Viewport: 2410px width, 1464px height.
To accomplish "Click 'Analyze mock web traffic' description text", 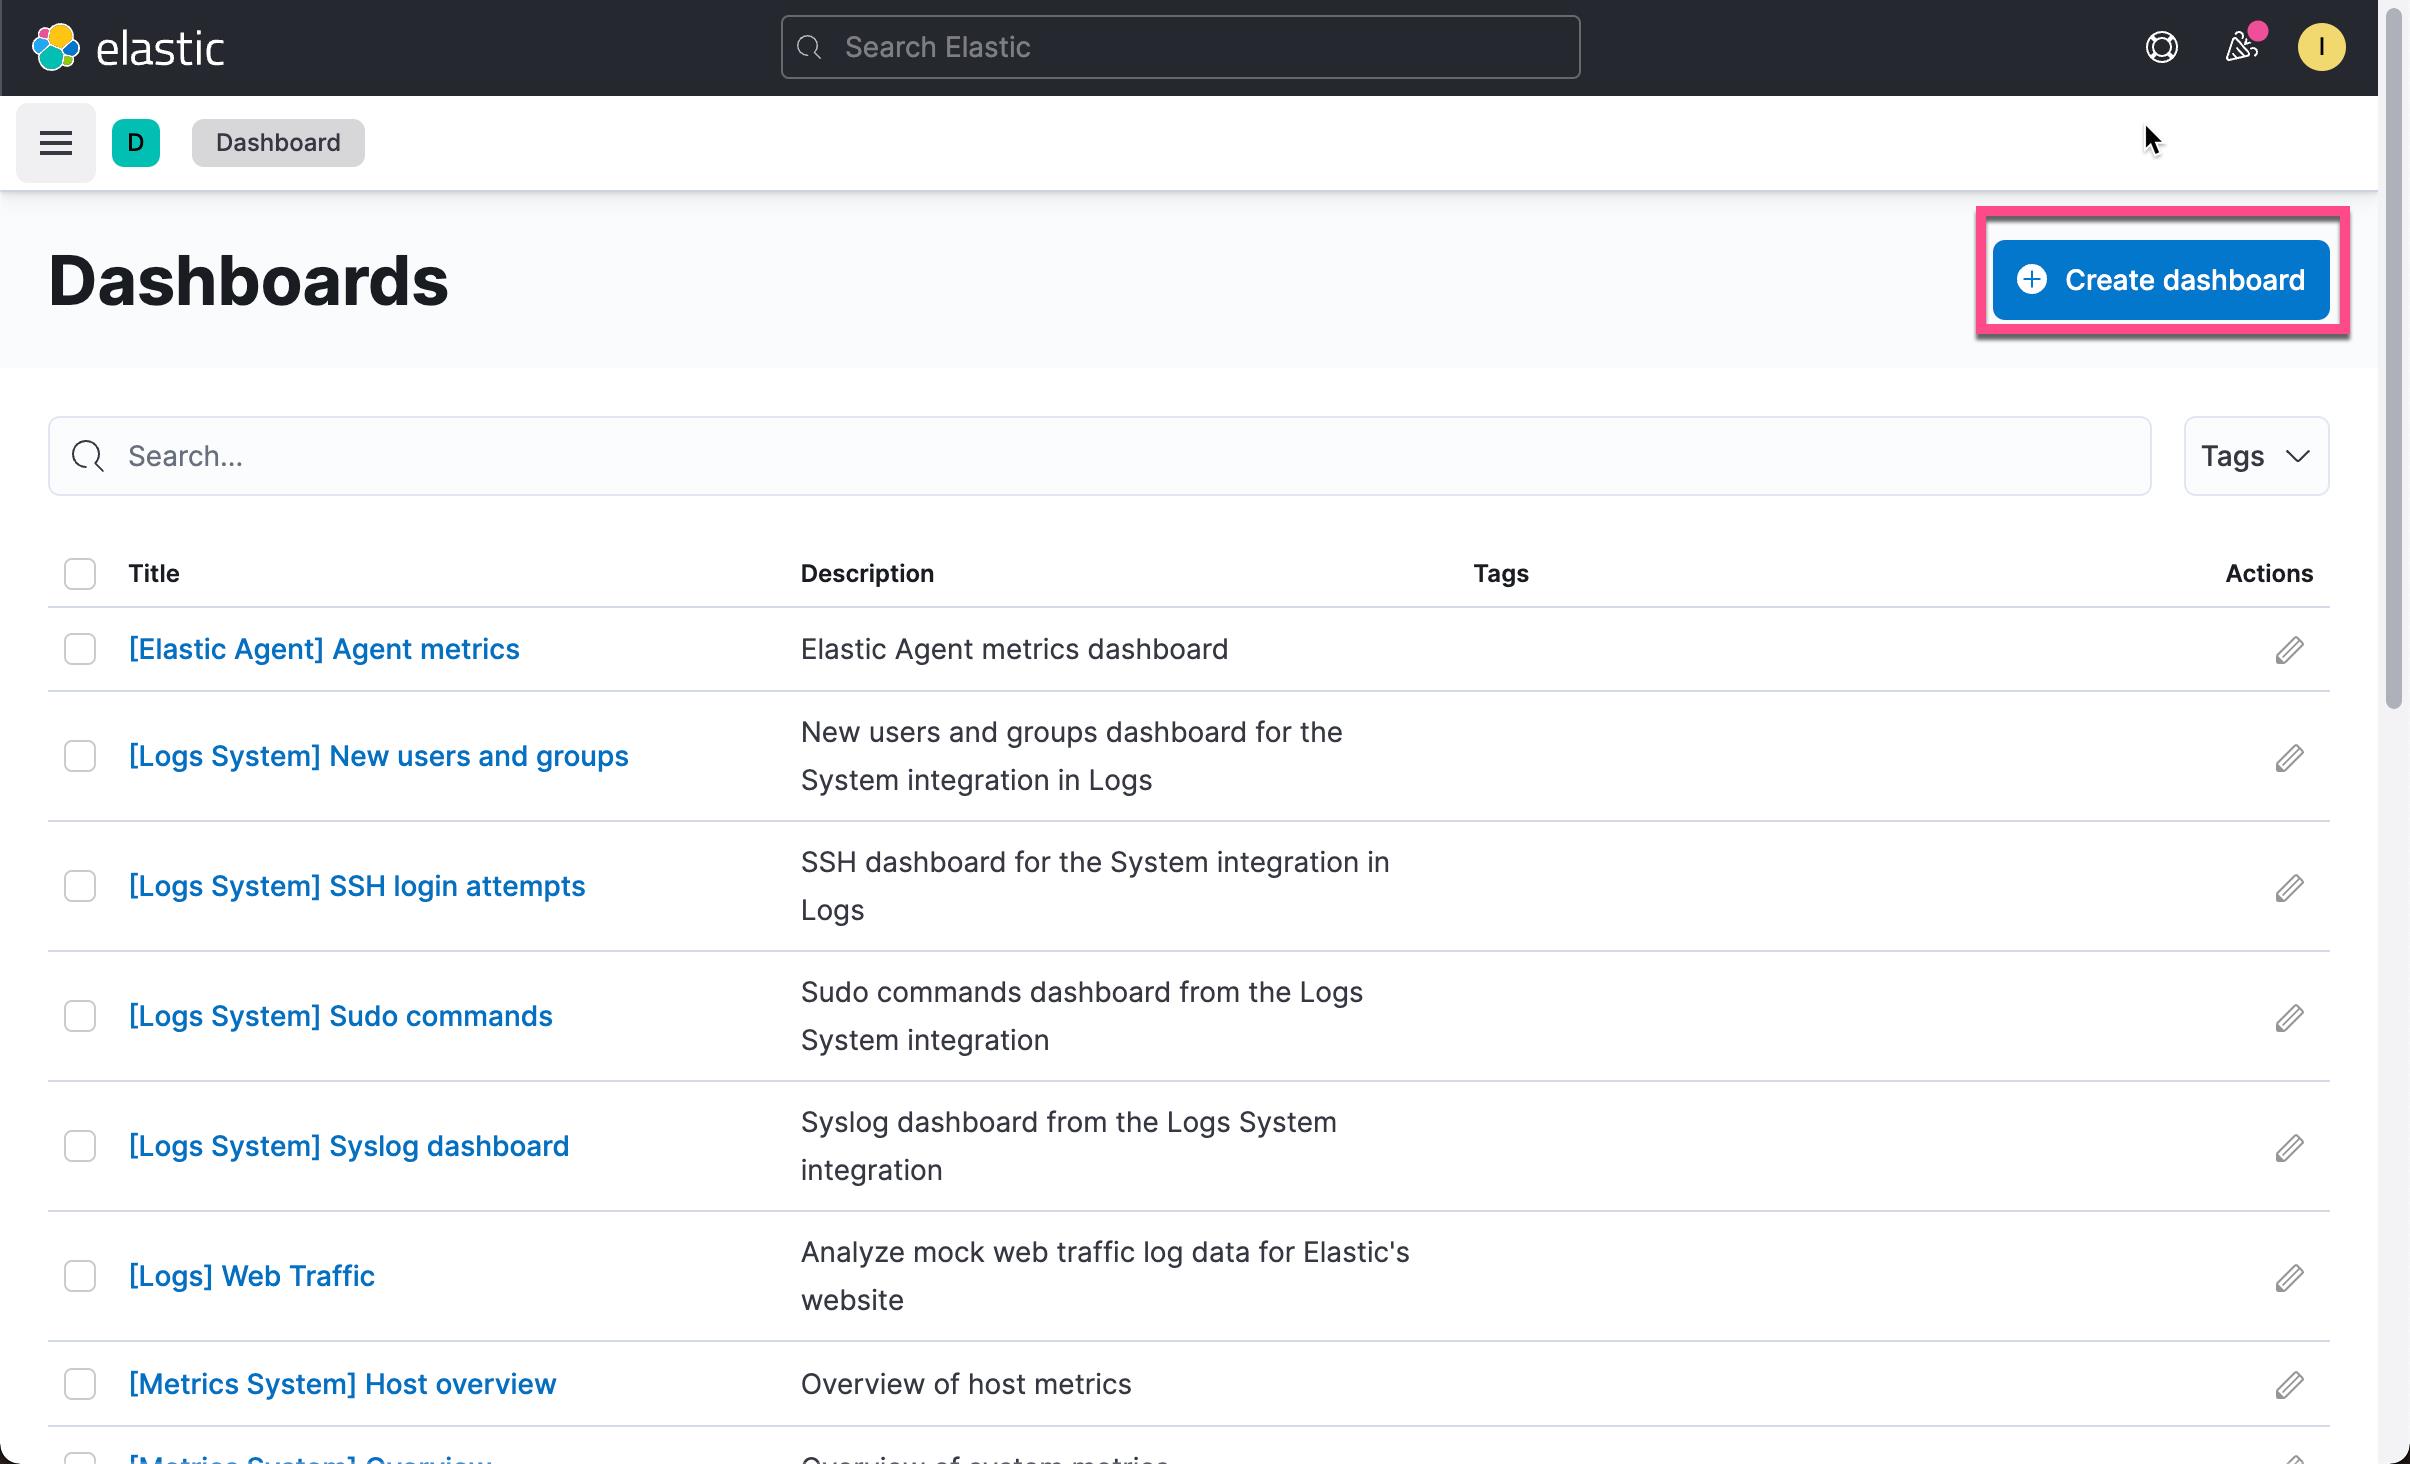I will [1105, 1276].
